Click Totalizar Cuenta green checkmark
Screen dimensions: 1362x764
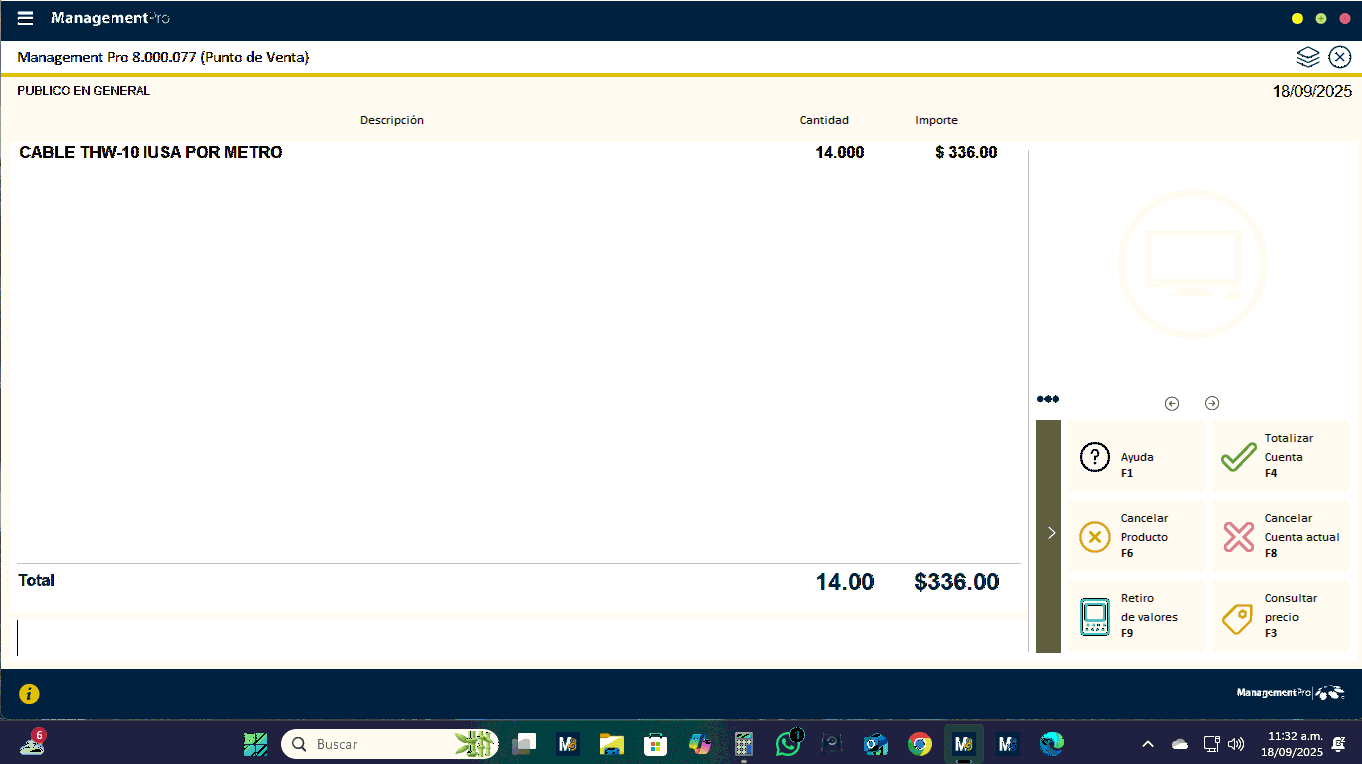click(1279, 457)
